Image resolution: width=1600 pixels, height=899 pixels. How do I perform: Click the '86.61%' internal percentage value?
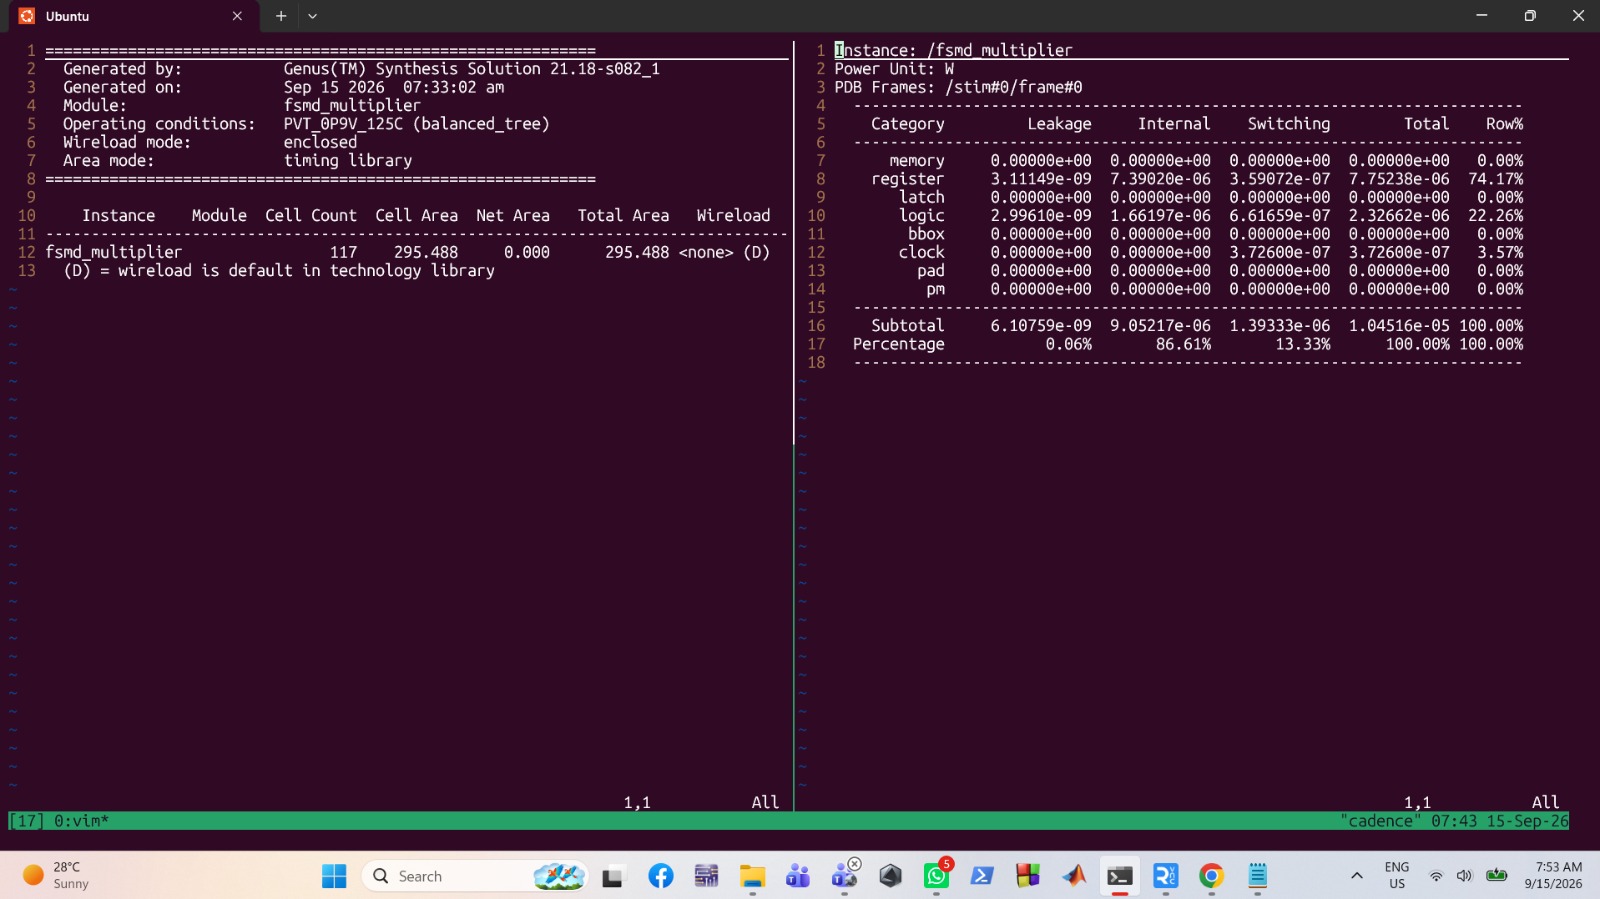pyautogui.click(x=1184, y=344)
